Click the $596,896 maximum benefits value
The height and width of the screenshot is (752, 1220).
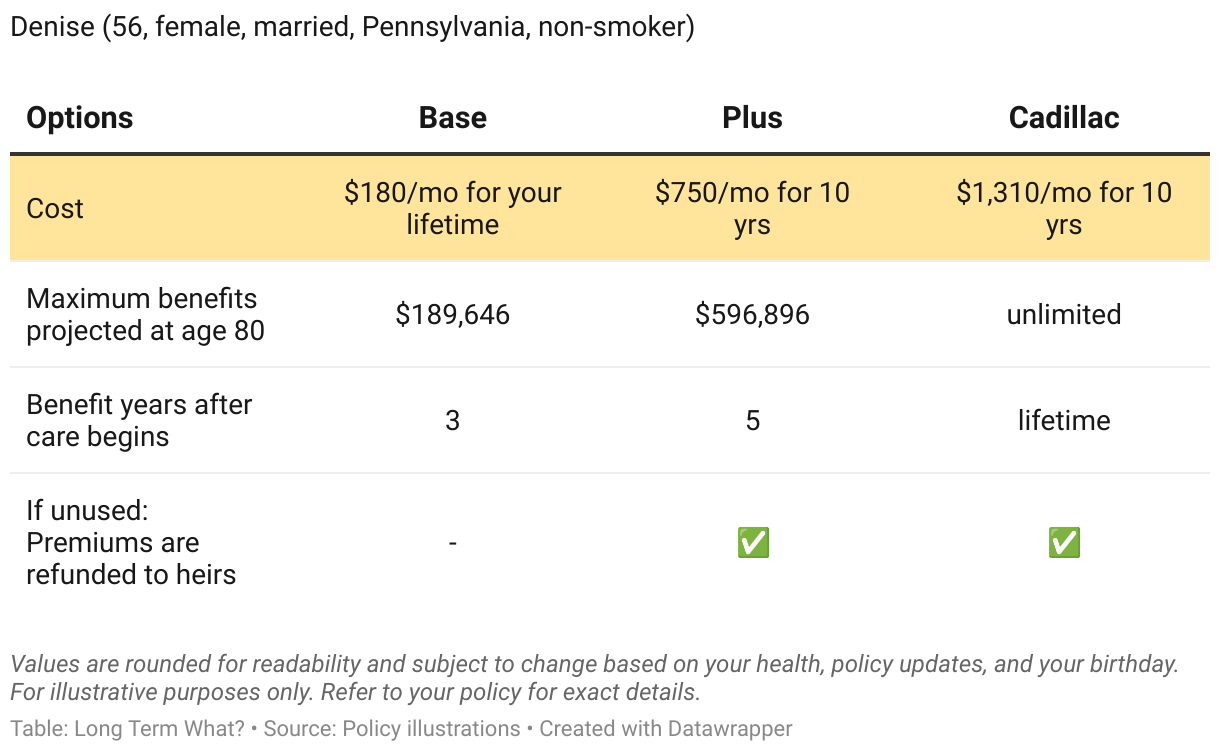[752, 315]
